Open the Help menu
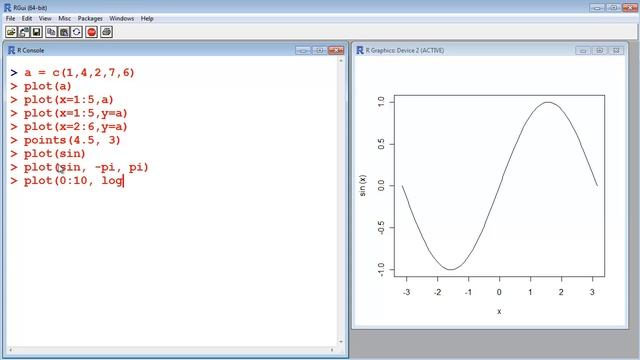The image size is (640, 360). tap(147, 18)
